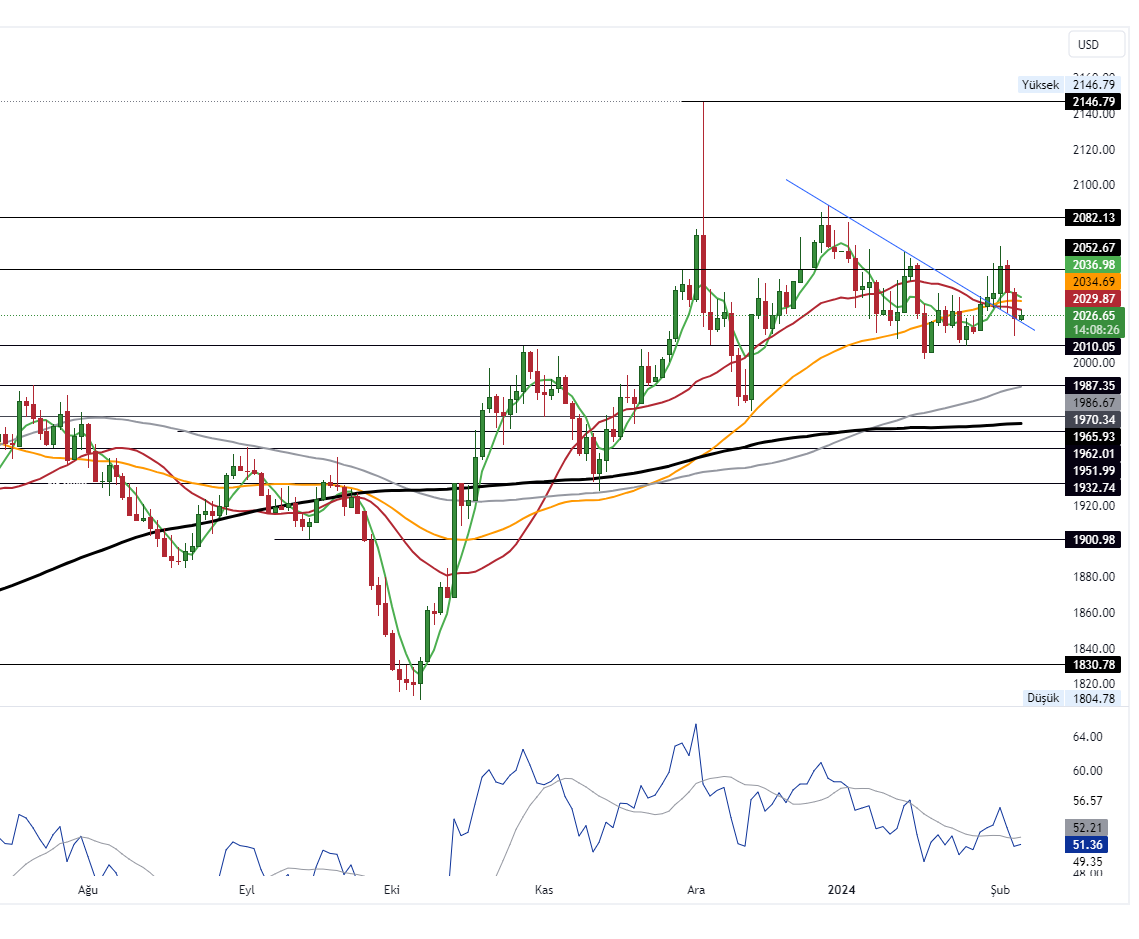1139x939 pixels.
Task: Select the 2010.05 support level label
Action: 1093,347
